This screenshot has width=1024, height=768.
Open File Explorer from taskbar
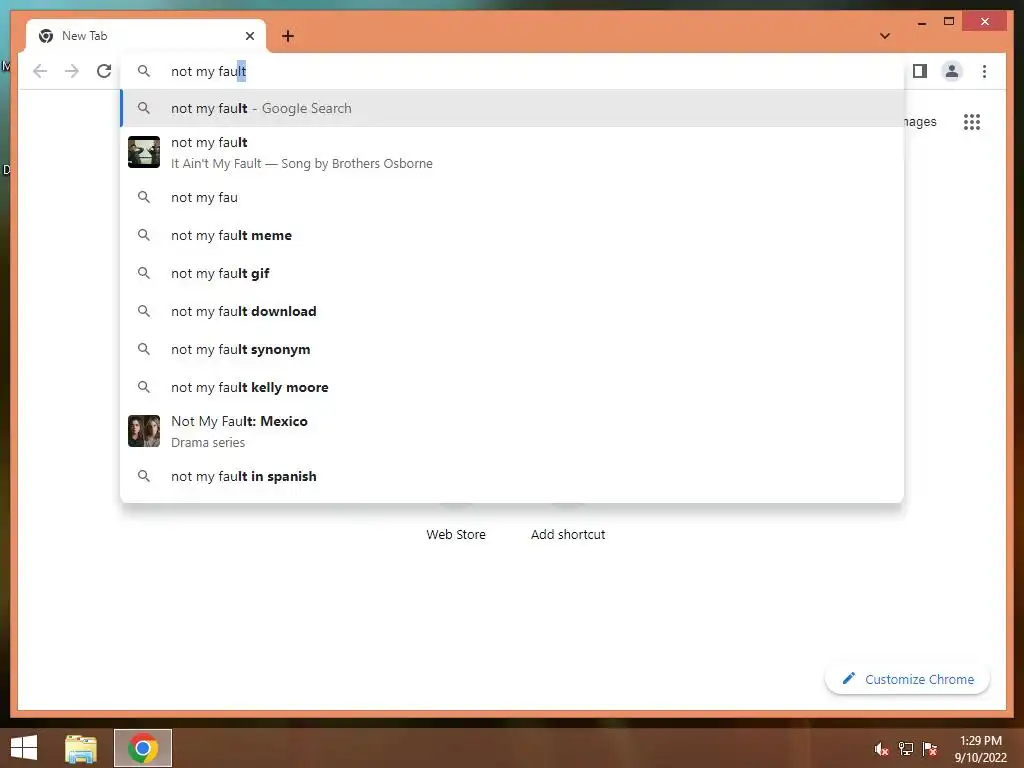coord(81,748)
